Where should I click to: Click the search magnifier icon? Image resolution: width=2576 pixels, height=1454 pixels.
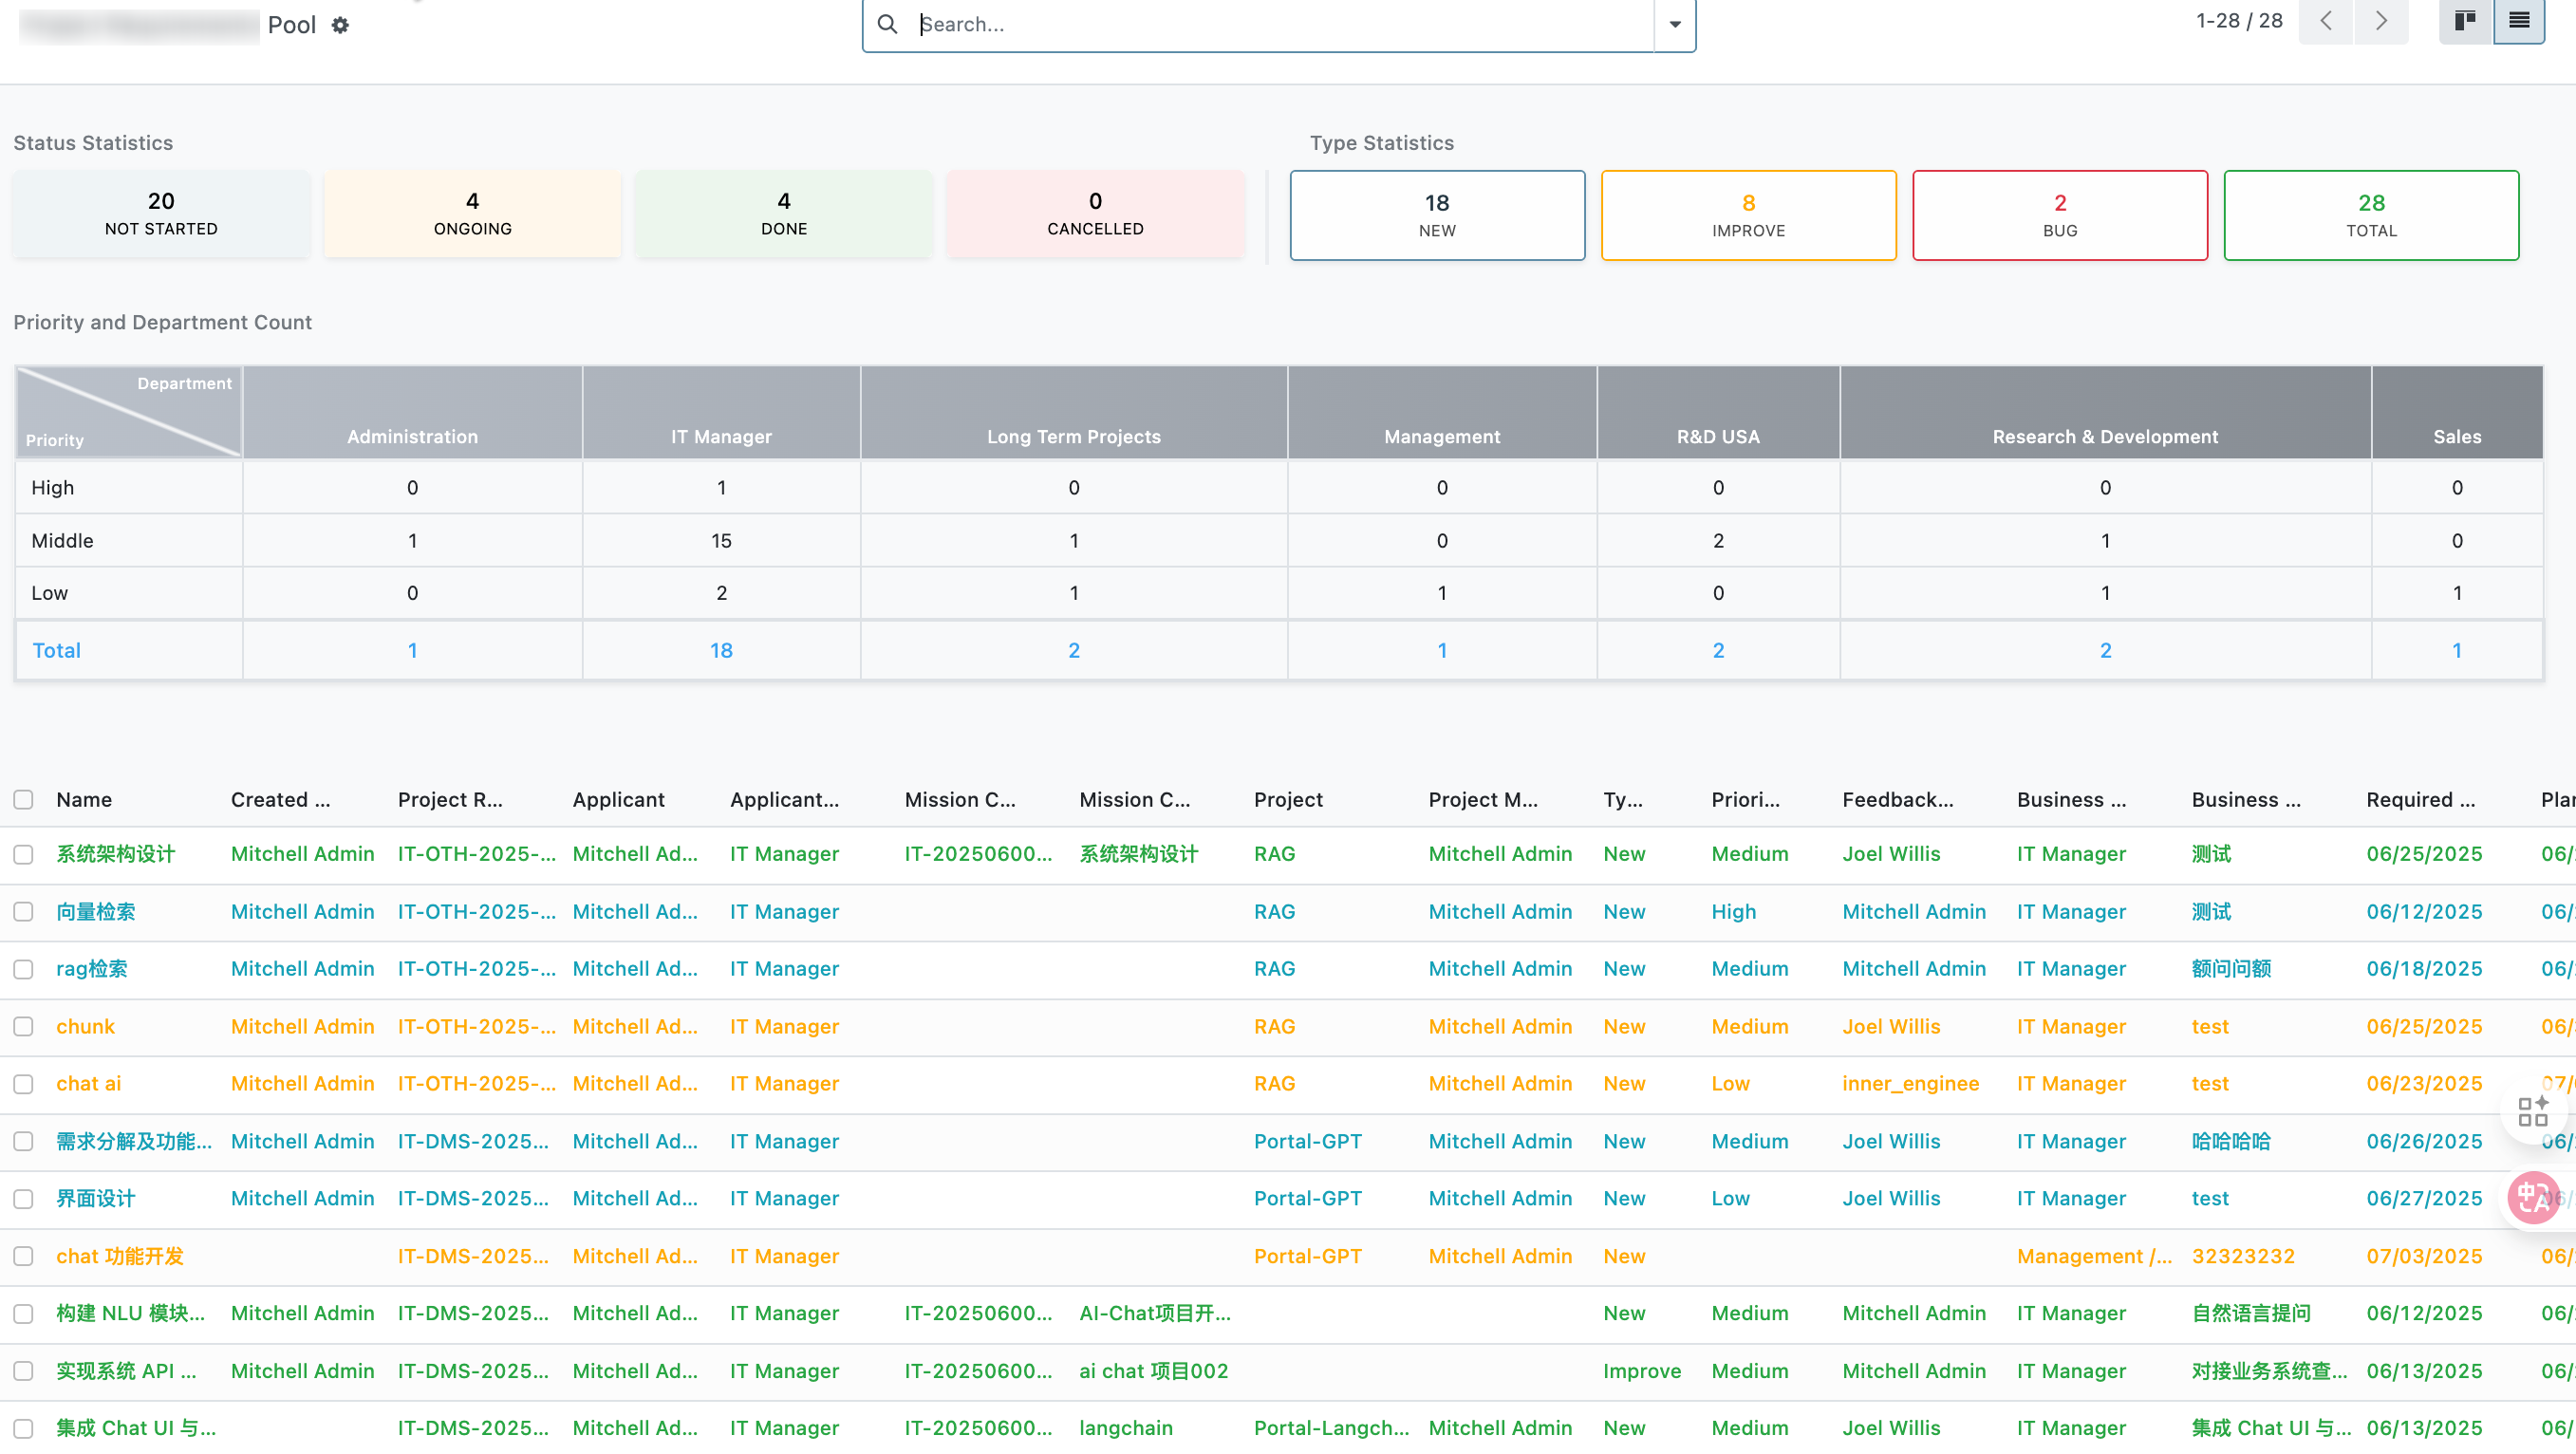pyautogui.click(x=887, y=24)
